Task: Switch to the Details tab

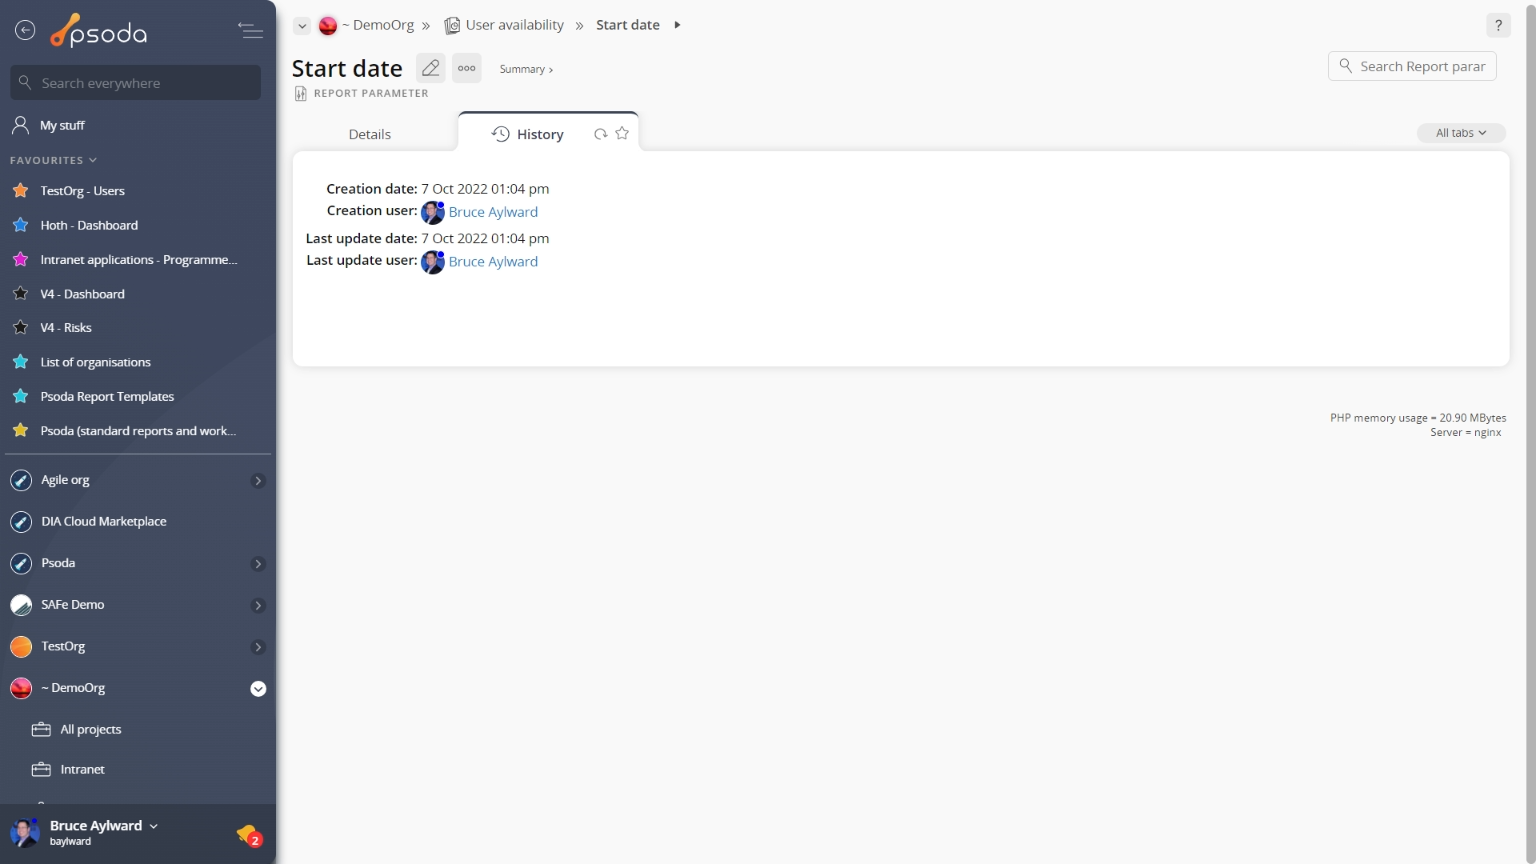Action: [x=370, y=134]
